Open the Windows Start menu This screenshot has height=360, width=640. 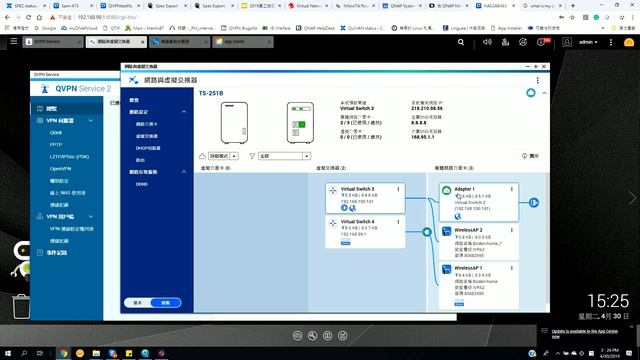click(x=8, y=353)
